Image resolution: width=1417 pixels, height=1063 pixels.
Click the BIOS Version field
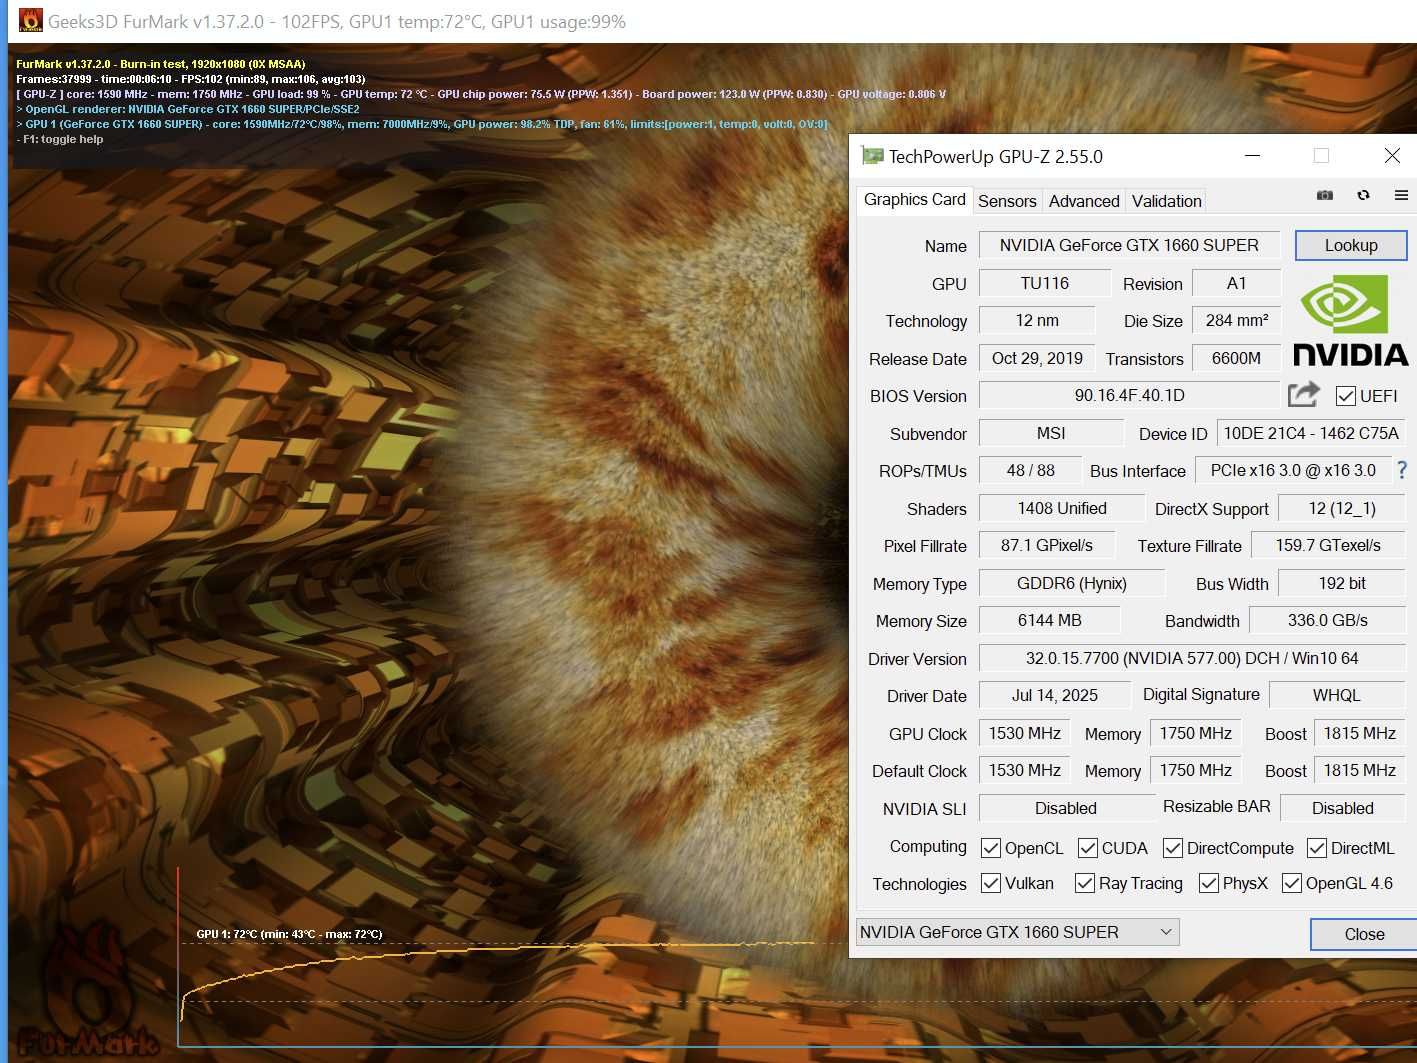(x=1129, y=395)
